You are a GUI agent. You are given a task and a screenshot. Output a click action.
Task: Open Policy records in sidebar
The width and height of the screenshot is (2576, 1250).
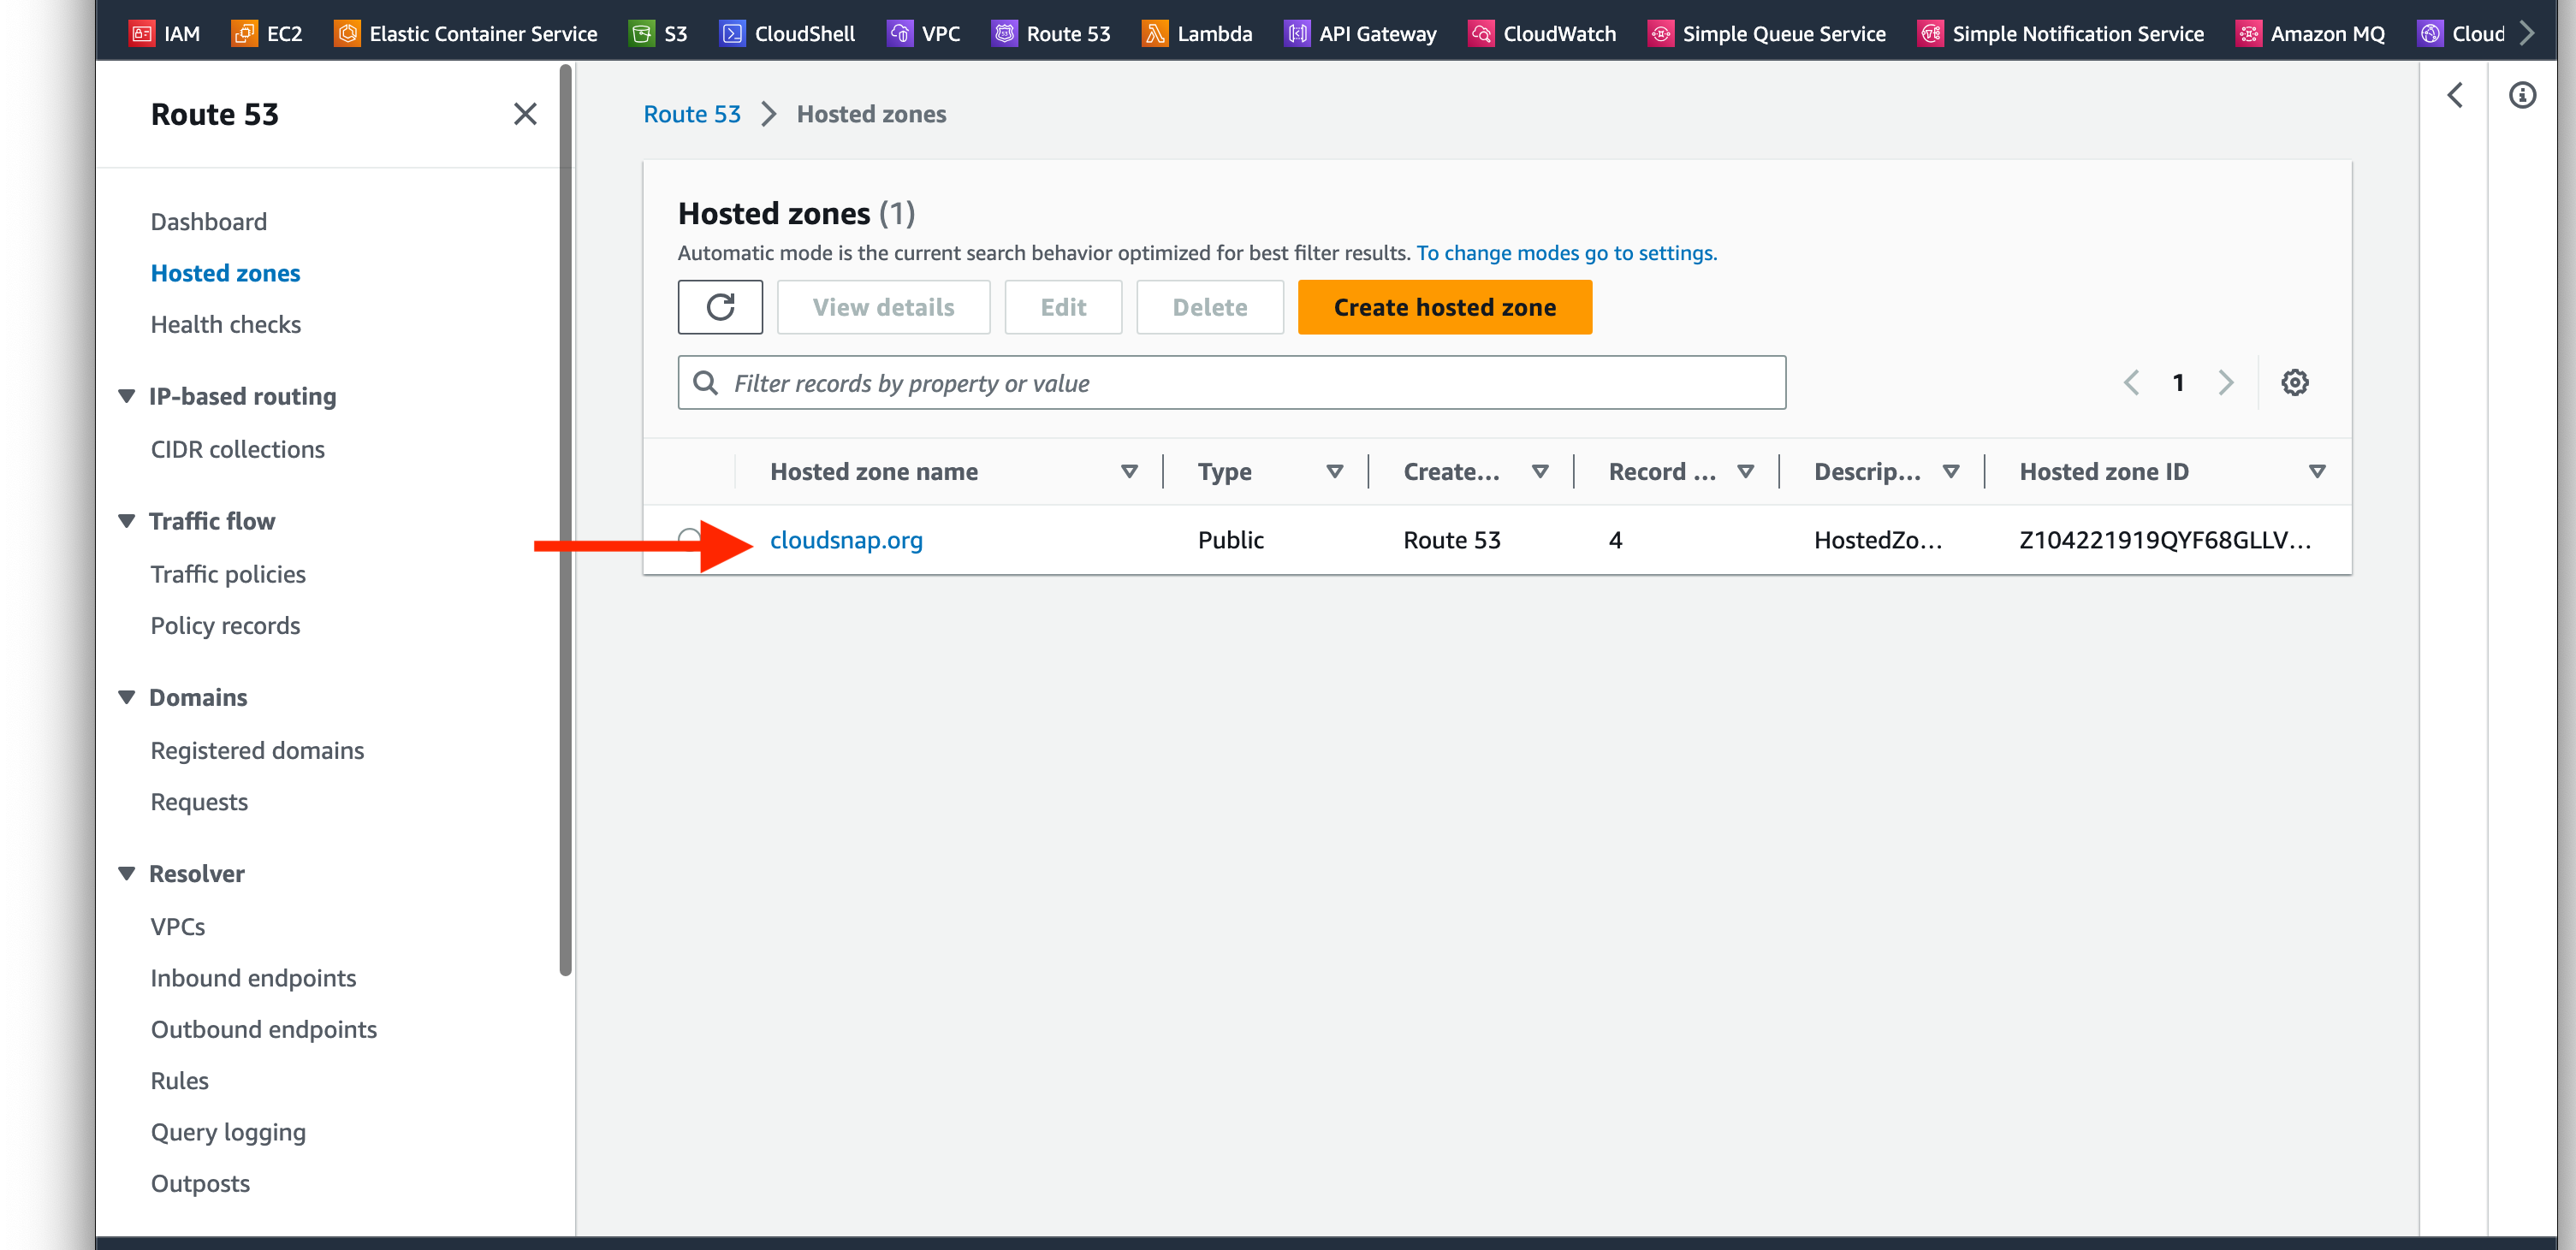coord(225,625)
